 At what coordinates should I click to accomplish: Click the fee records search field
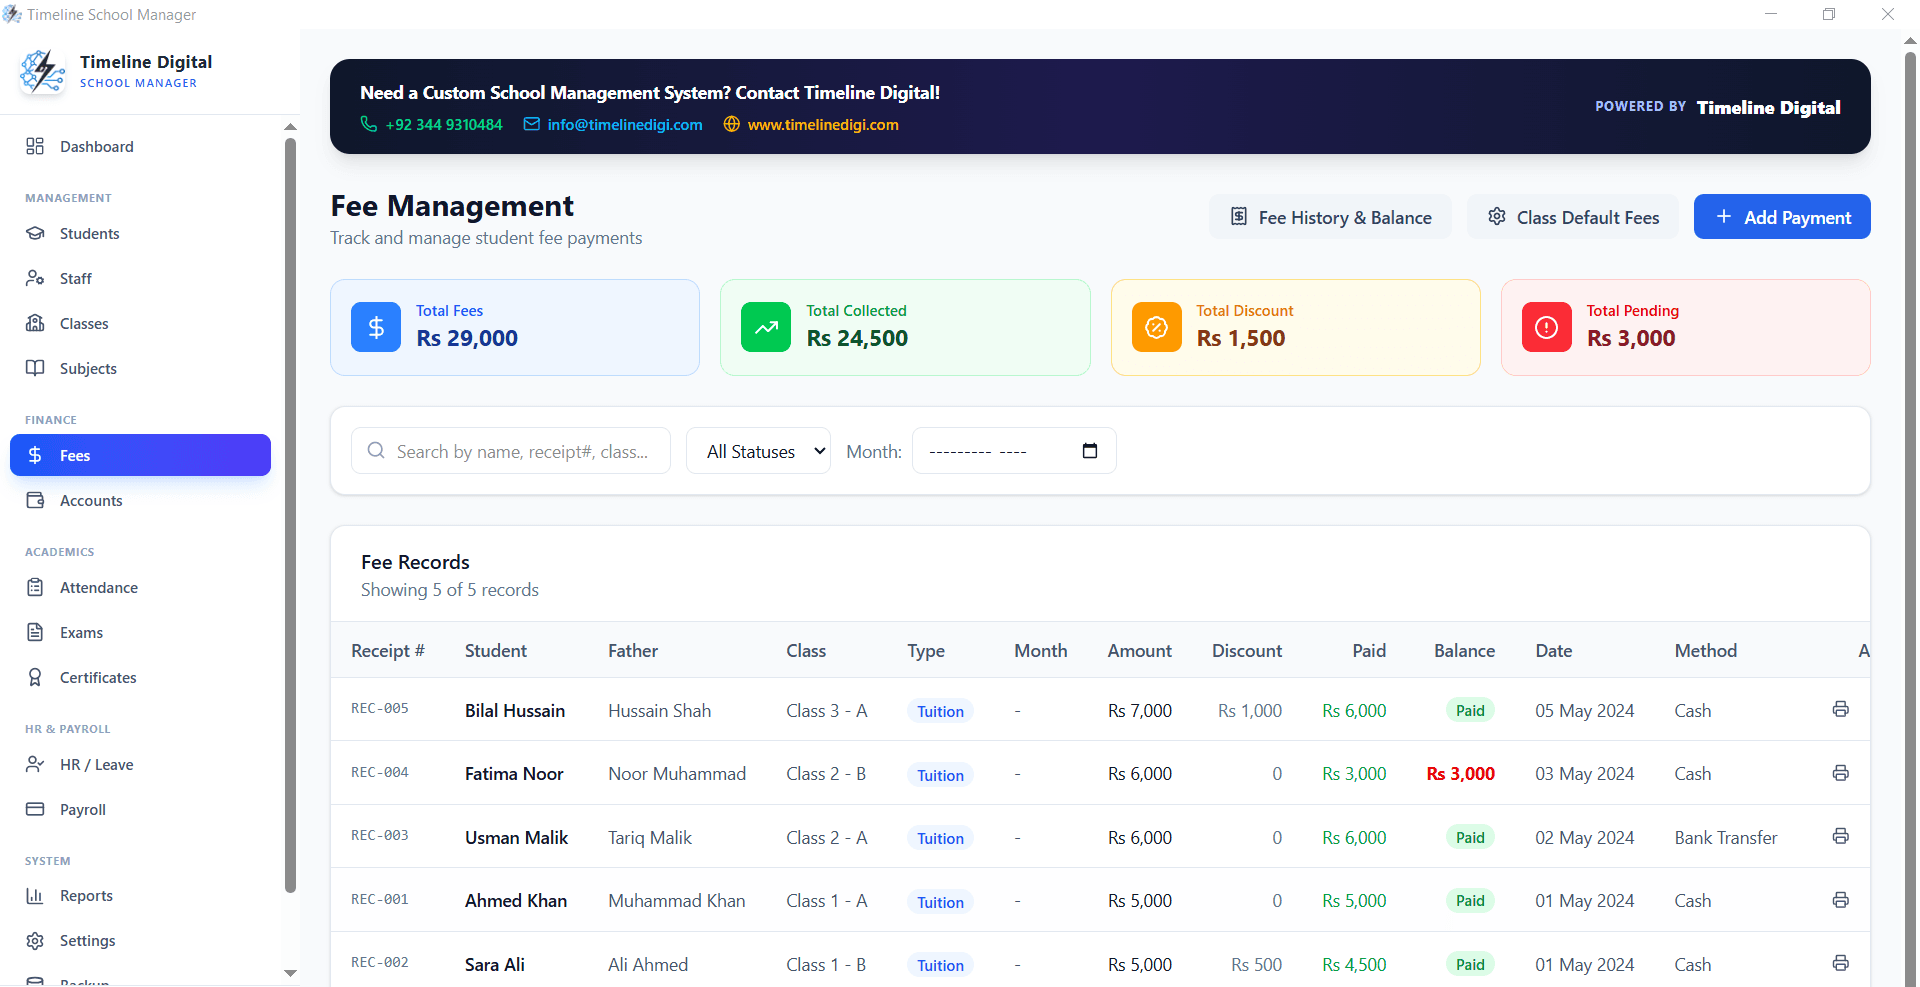pyautogui.click(x=510, y=450)
